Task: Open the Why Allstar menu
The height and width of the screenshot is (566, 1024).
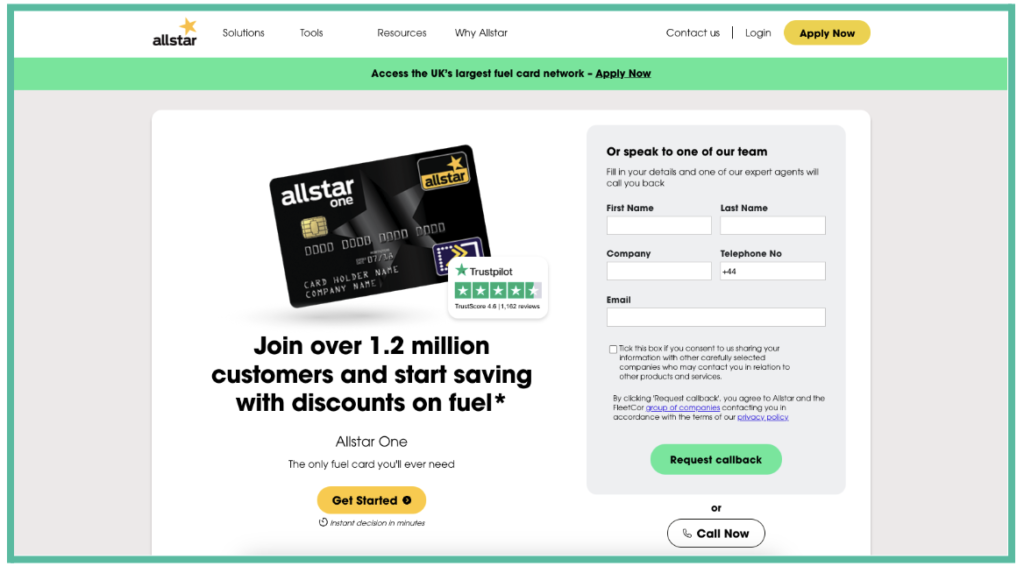Action: coord(481,33)
